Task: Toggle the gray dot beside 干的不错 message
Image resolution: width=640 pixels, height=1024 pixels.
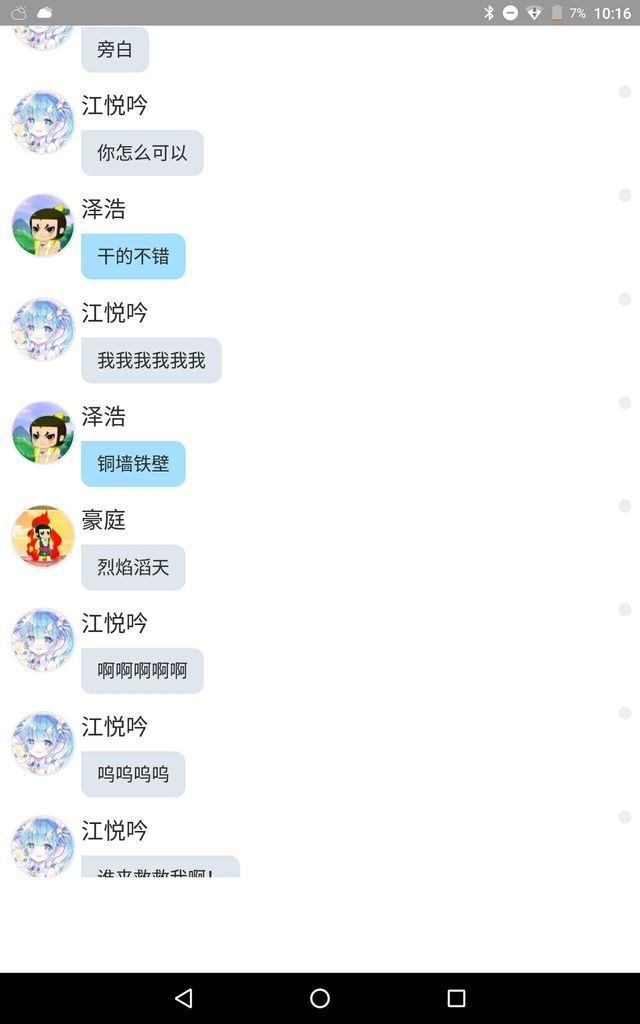Action: (625, 195)
